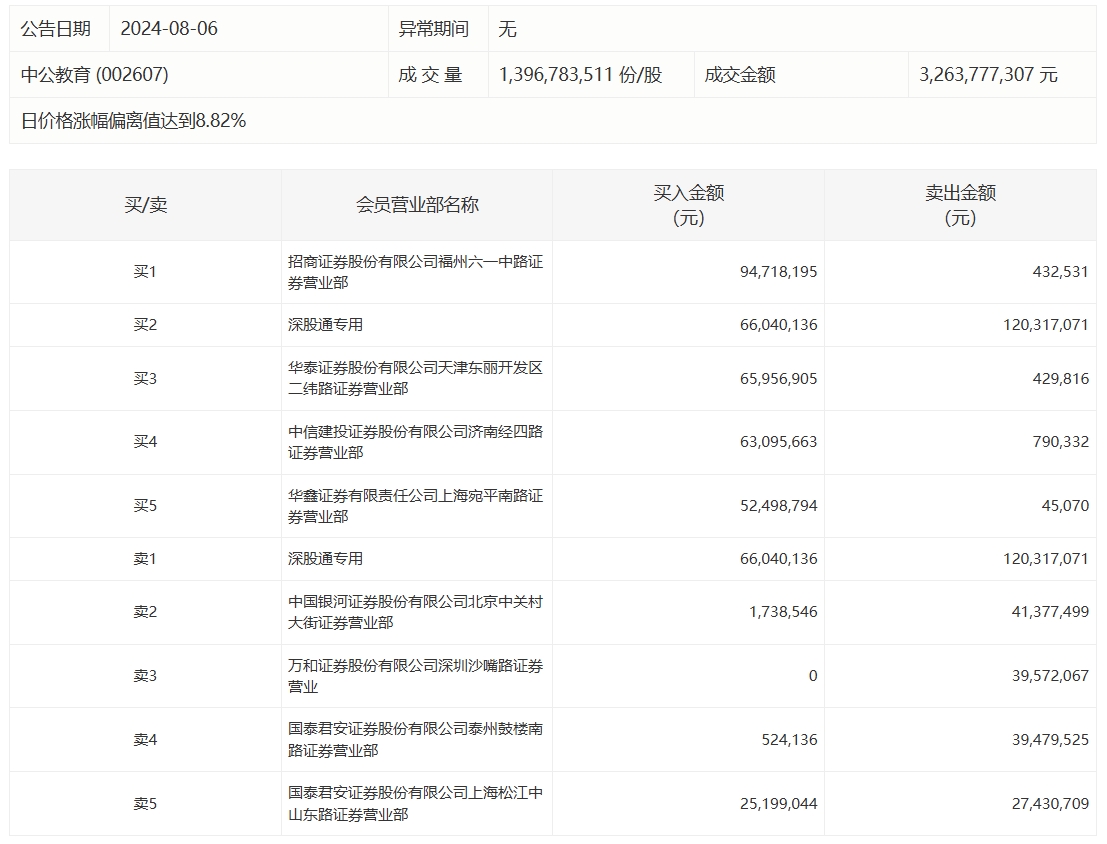Click 华泰证券天津东丽开发区二纬路营业部 name

pos(415,379)
